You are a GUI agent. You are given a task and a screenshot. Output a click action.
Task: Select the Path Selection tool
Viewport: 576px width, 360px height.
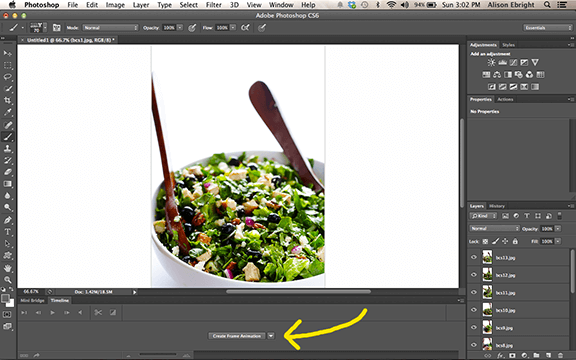pos(7,244)
